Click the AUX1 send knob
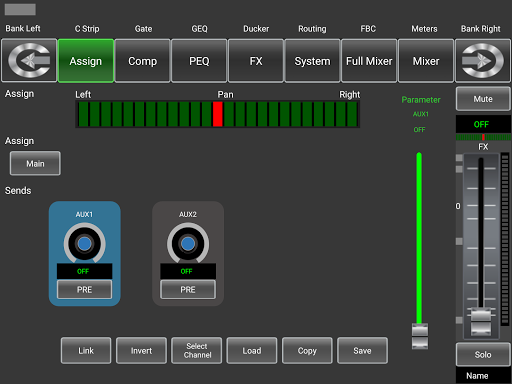Image resolution: width=512 pixels, height=384 pixels. pyautogui.click(x=85, y=244)
